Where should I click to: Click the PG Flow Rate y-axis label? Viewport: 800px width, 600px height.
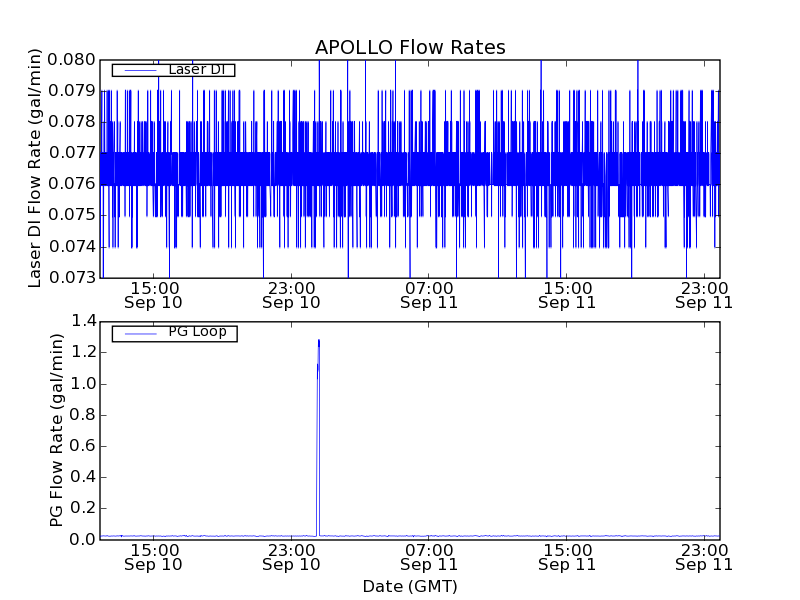point(57,430)
